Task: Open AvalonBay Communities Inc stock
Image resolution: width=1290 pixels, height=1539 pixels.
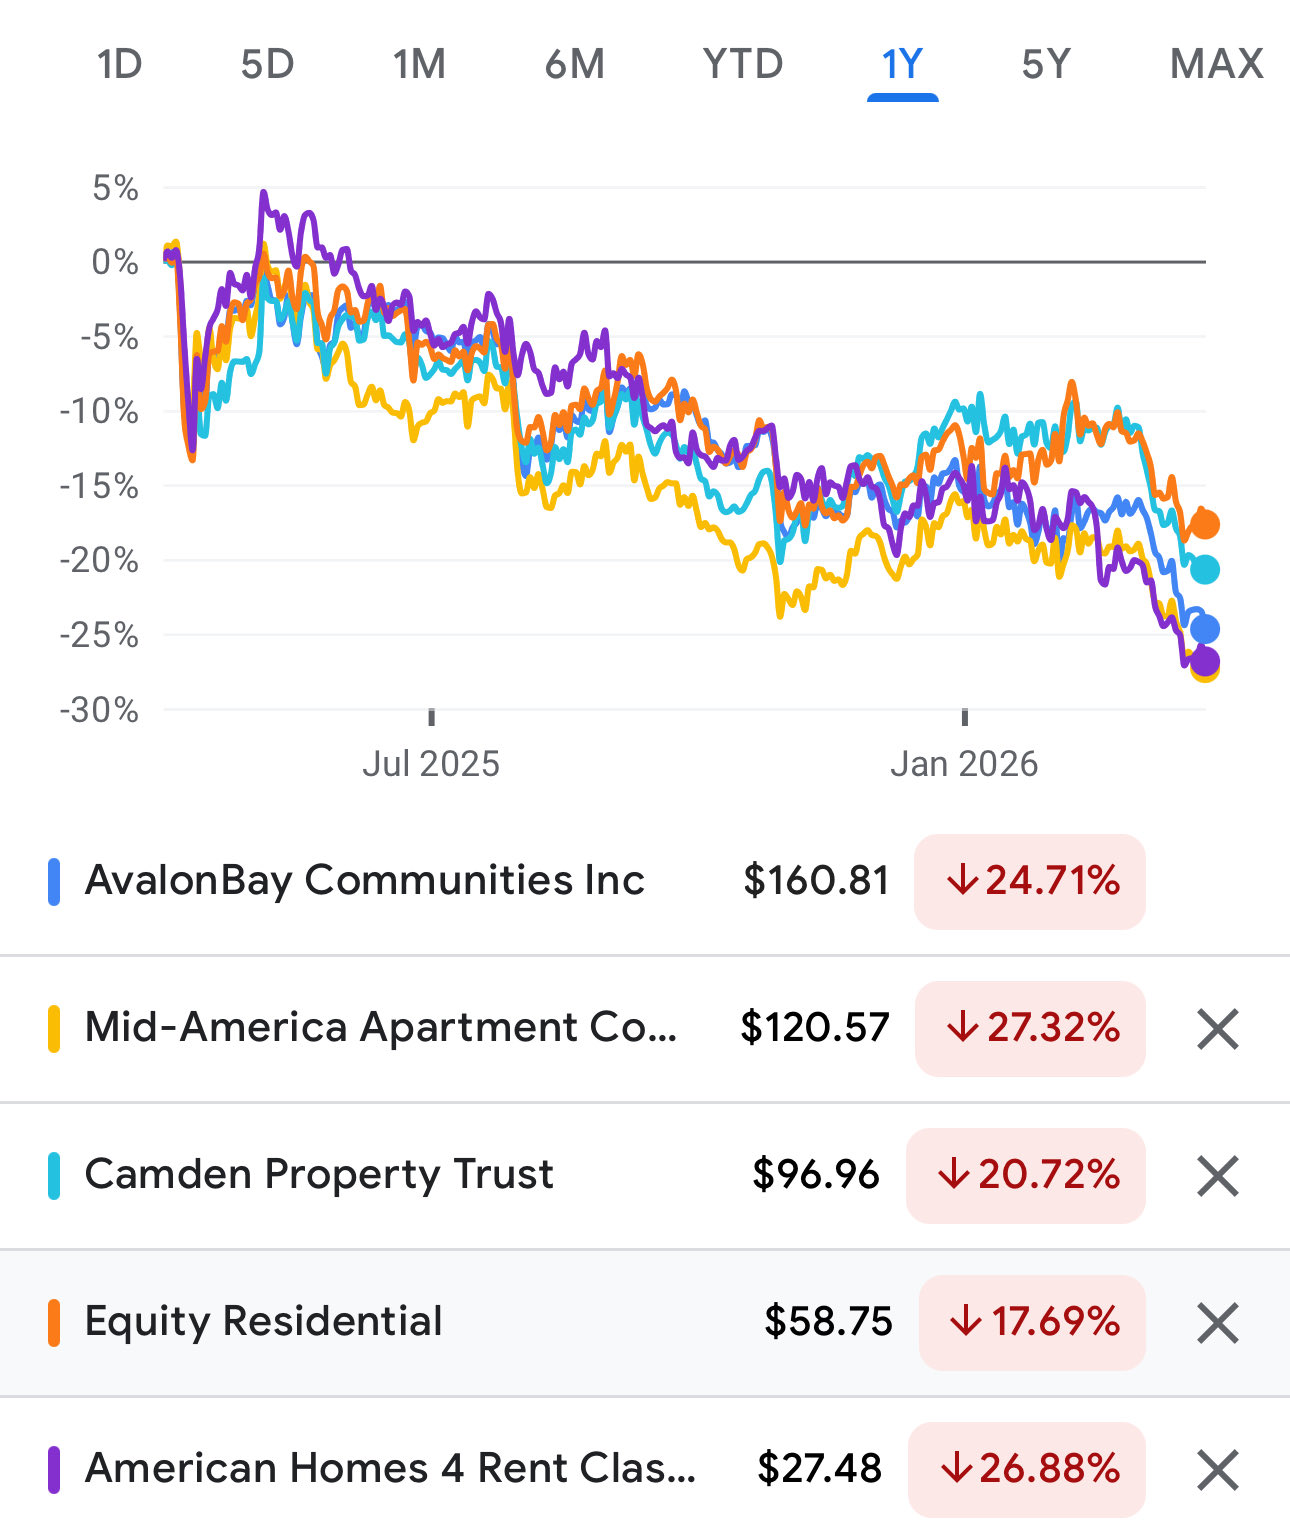Action: tap(365, 881)
